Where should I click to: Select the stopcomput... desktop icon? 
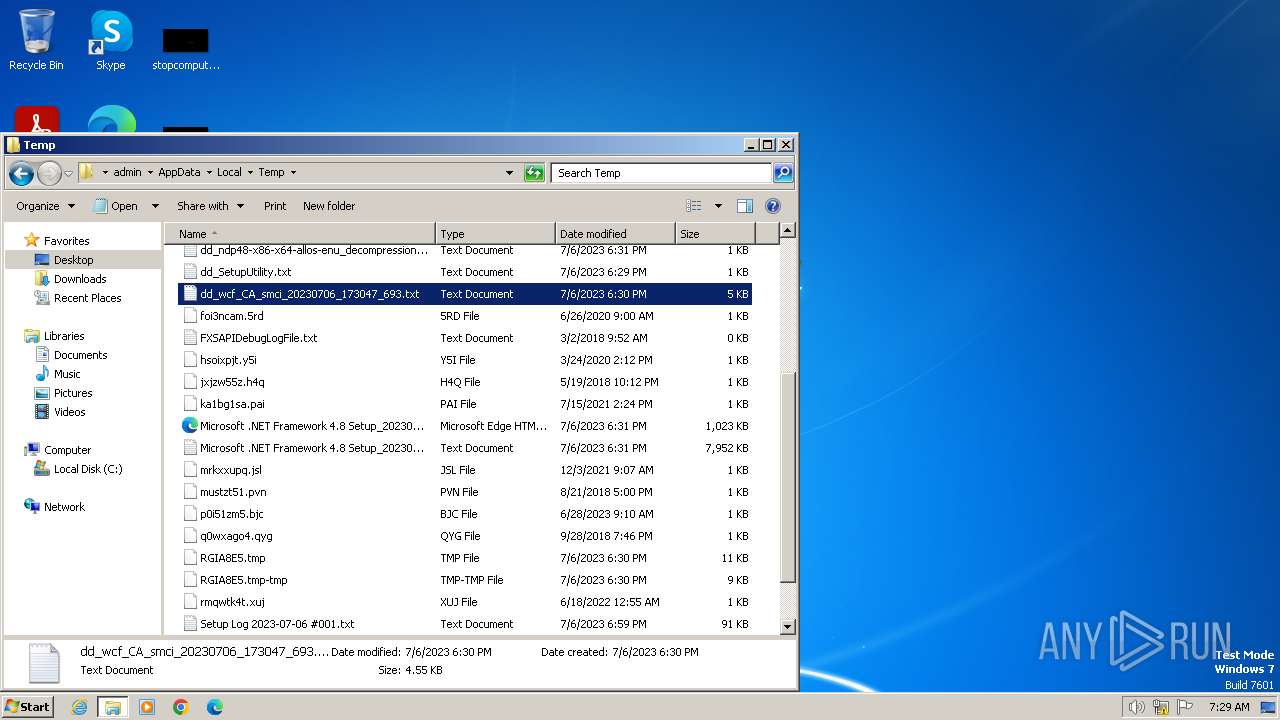click(x=186, y=48)
